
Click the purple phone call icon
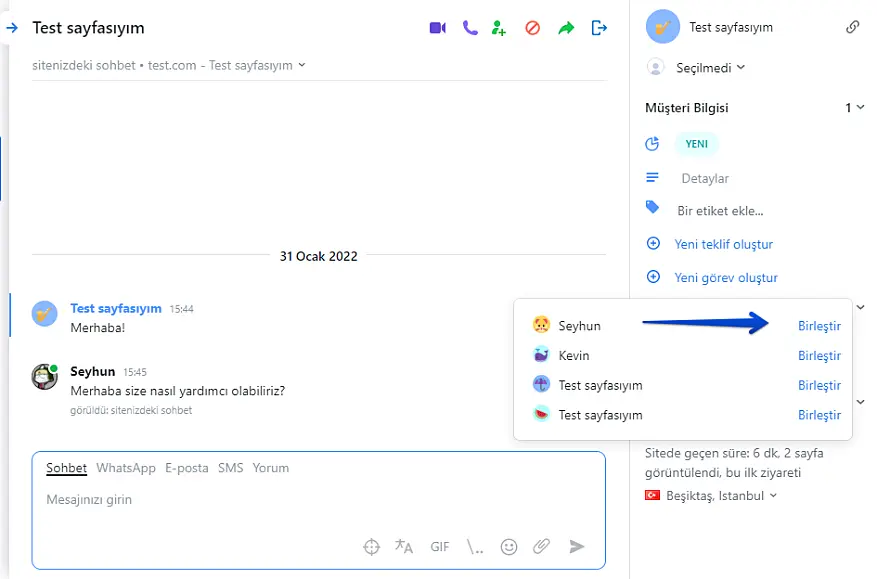pos(470,28)
